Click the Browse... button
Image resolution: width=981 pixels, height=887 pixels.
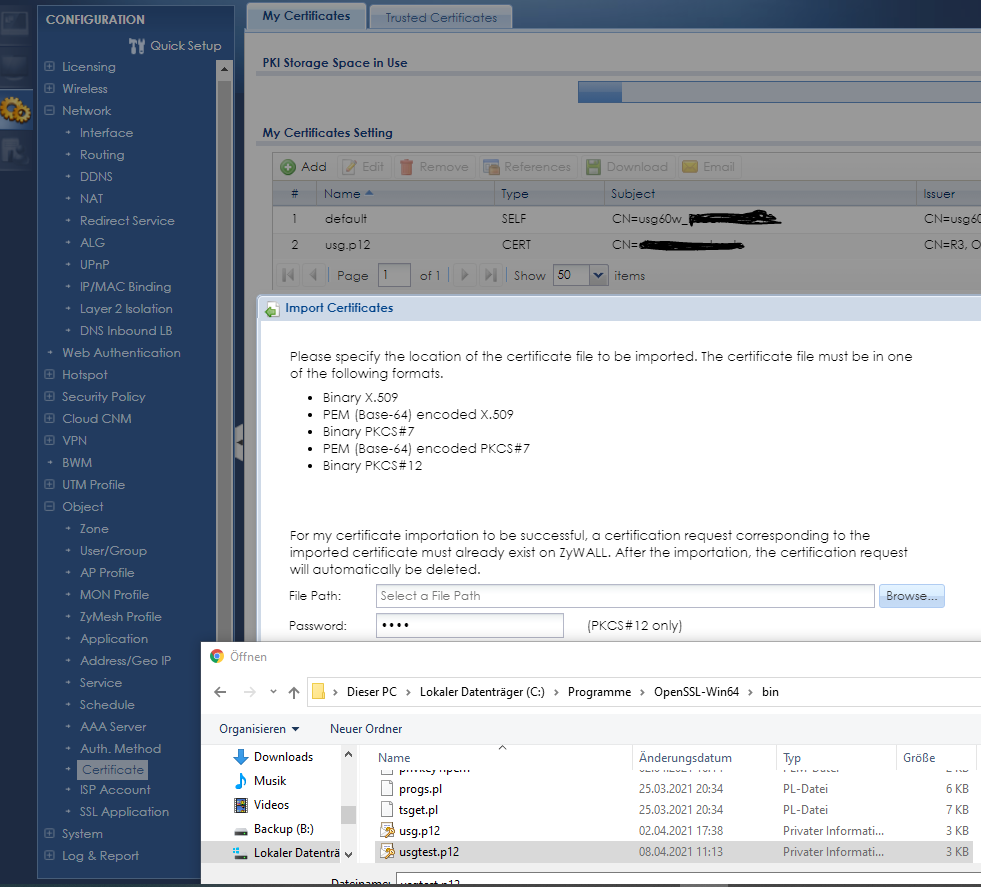click(x=912, y=596)
